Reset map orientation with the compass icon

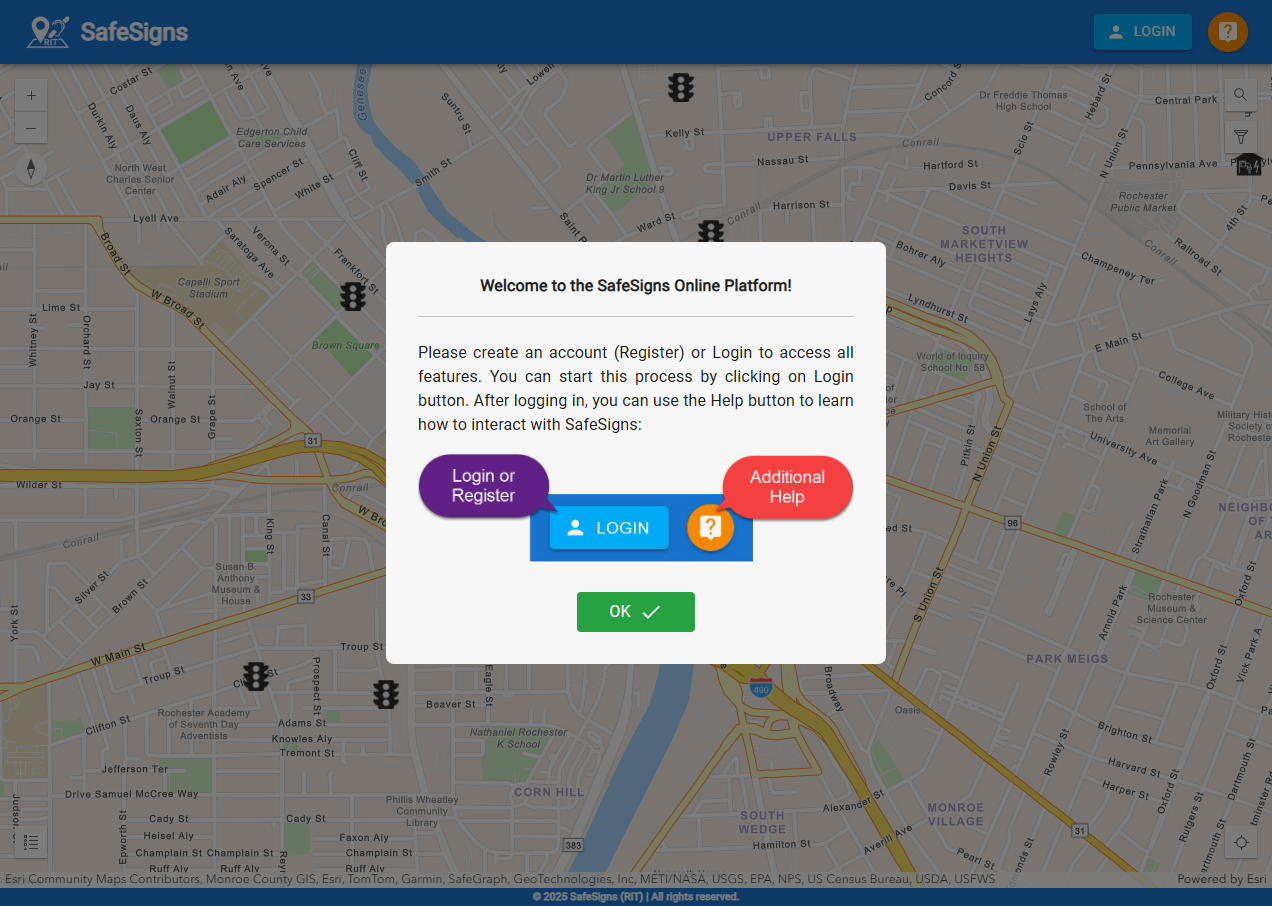point(31,169)
